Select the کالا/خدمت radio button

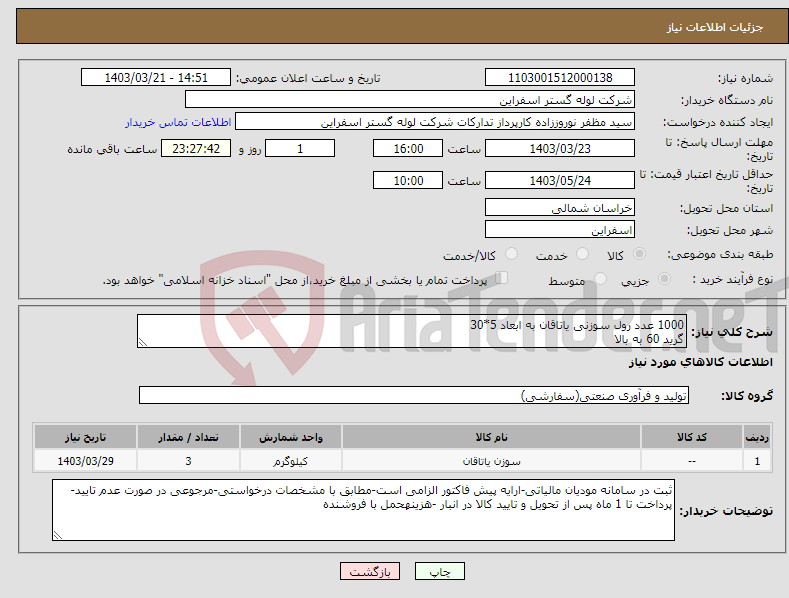pos(511,254)
